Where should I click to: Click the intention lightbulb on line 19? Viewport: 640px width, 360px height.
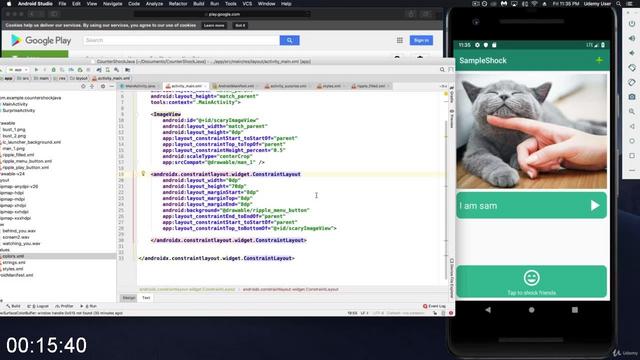pos(143,173)
